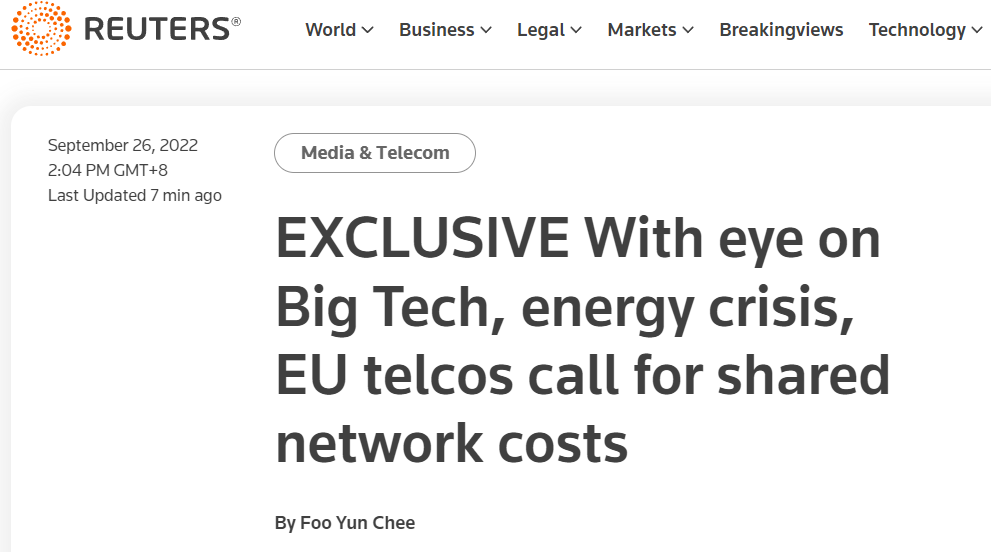The image size is (991, 552).
Task: Click the Last Updated timestamp text
Action: 135,195
